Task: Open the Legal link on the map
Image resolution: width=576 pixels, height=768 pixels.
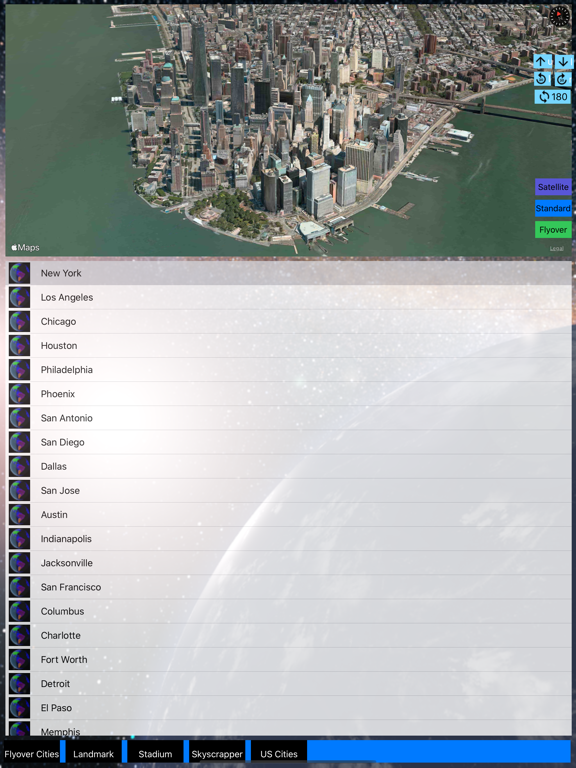Action: [x=556, y=248]
